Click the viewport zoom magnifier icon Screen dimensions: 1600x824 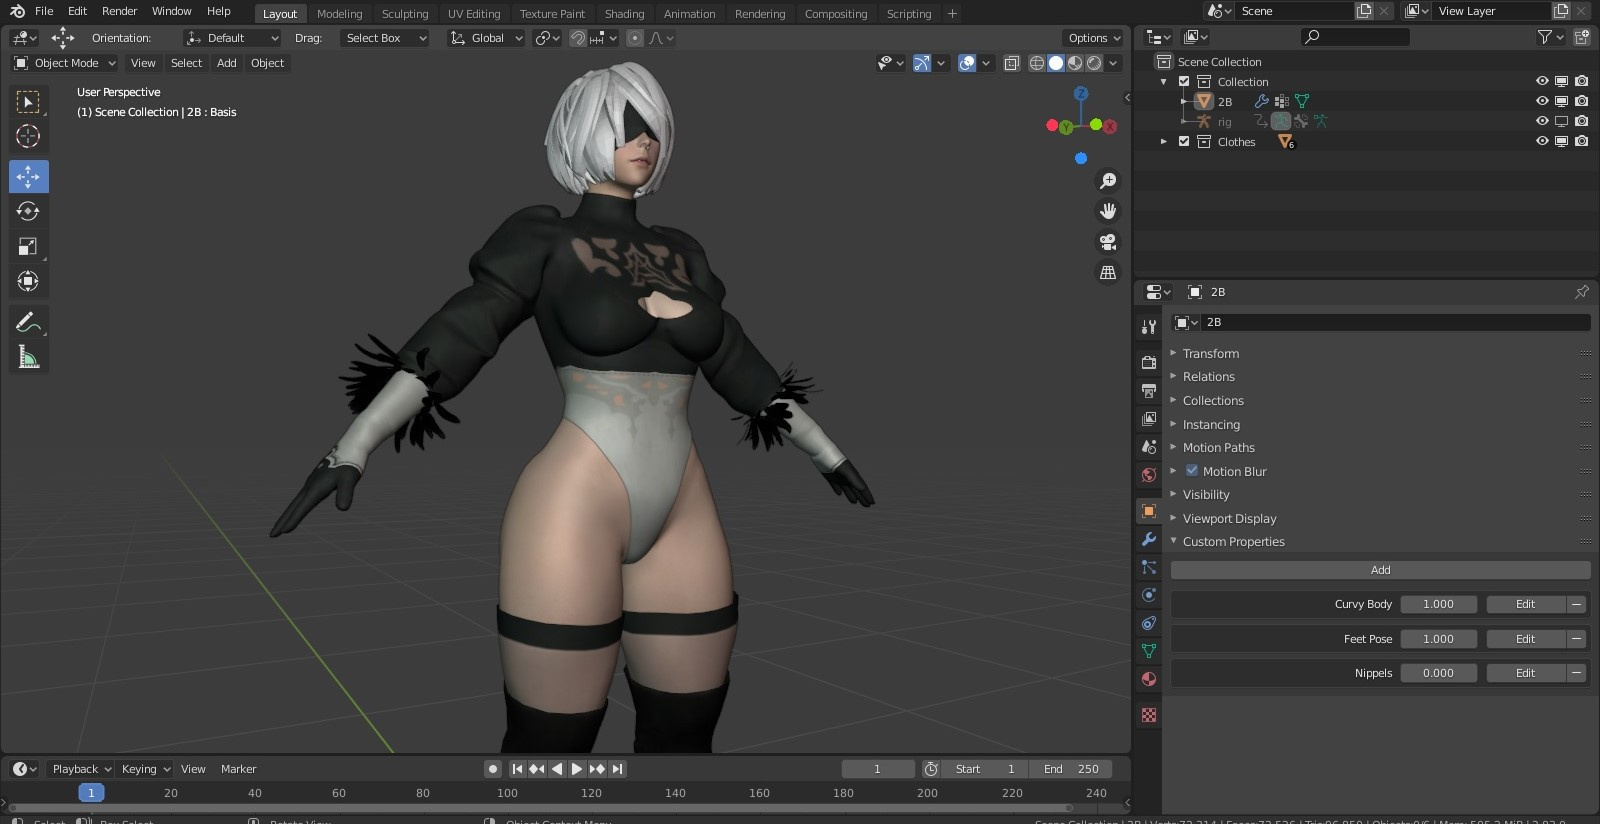1108,180
